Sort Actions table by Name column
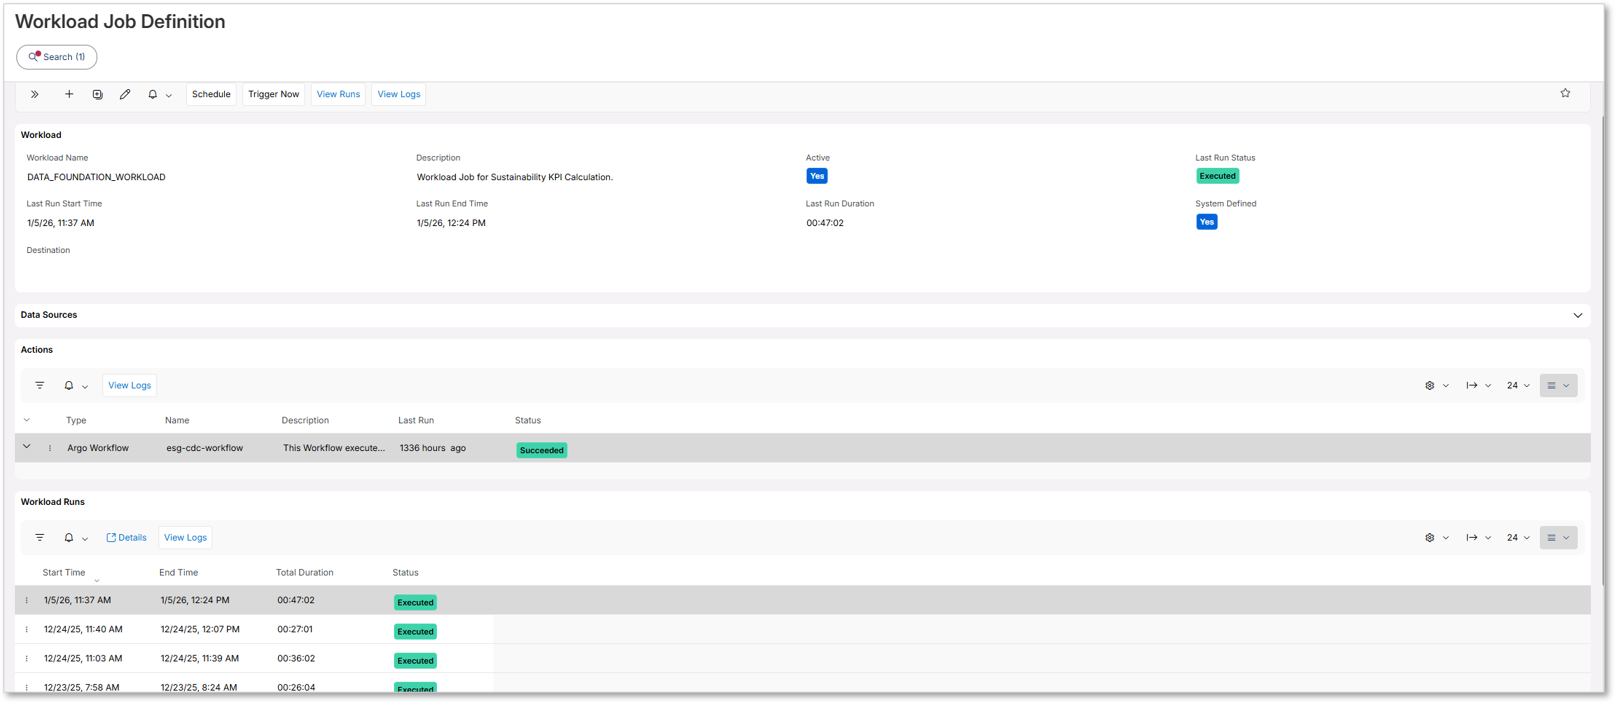This screenshot has height=703, width=1615. (177, 420)
